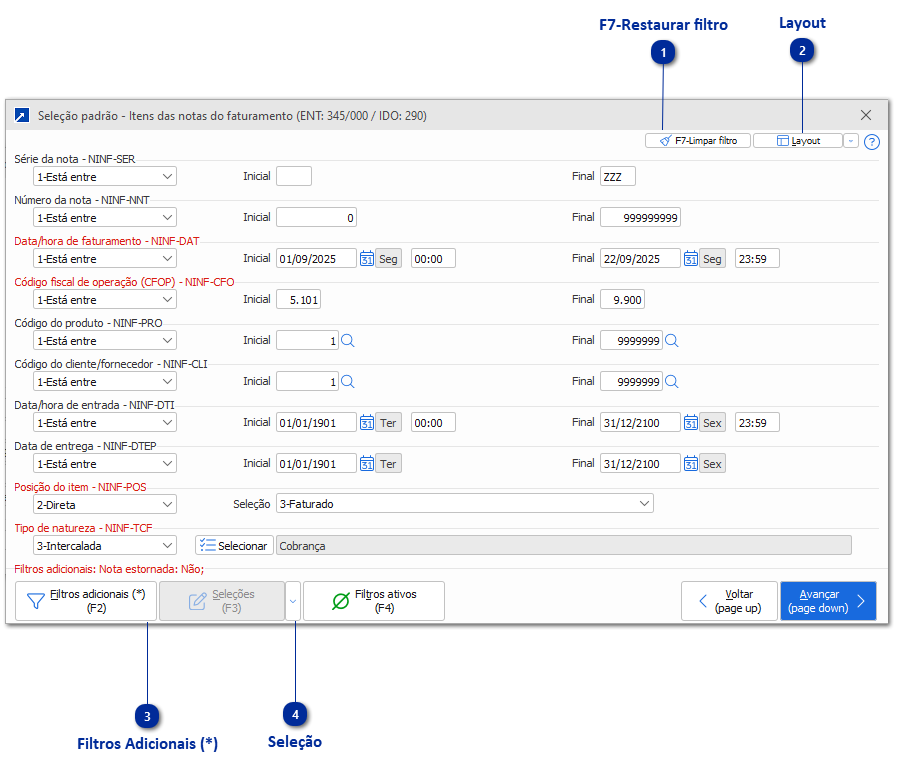Click Ter weekday button in Data/hora de entrada

[x=388, y=423]
